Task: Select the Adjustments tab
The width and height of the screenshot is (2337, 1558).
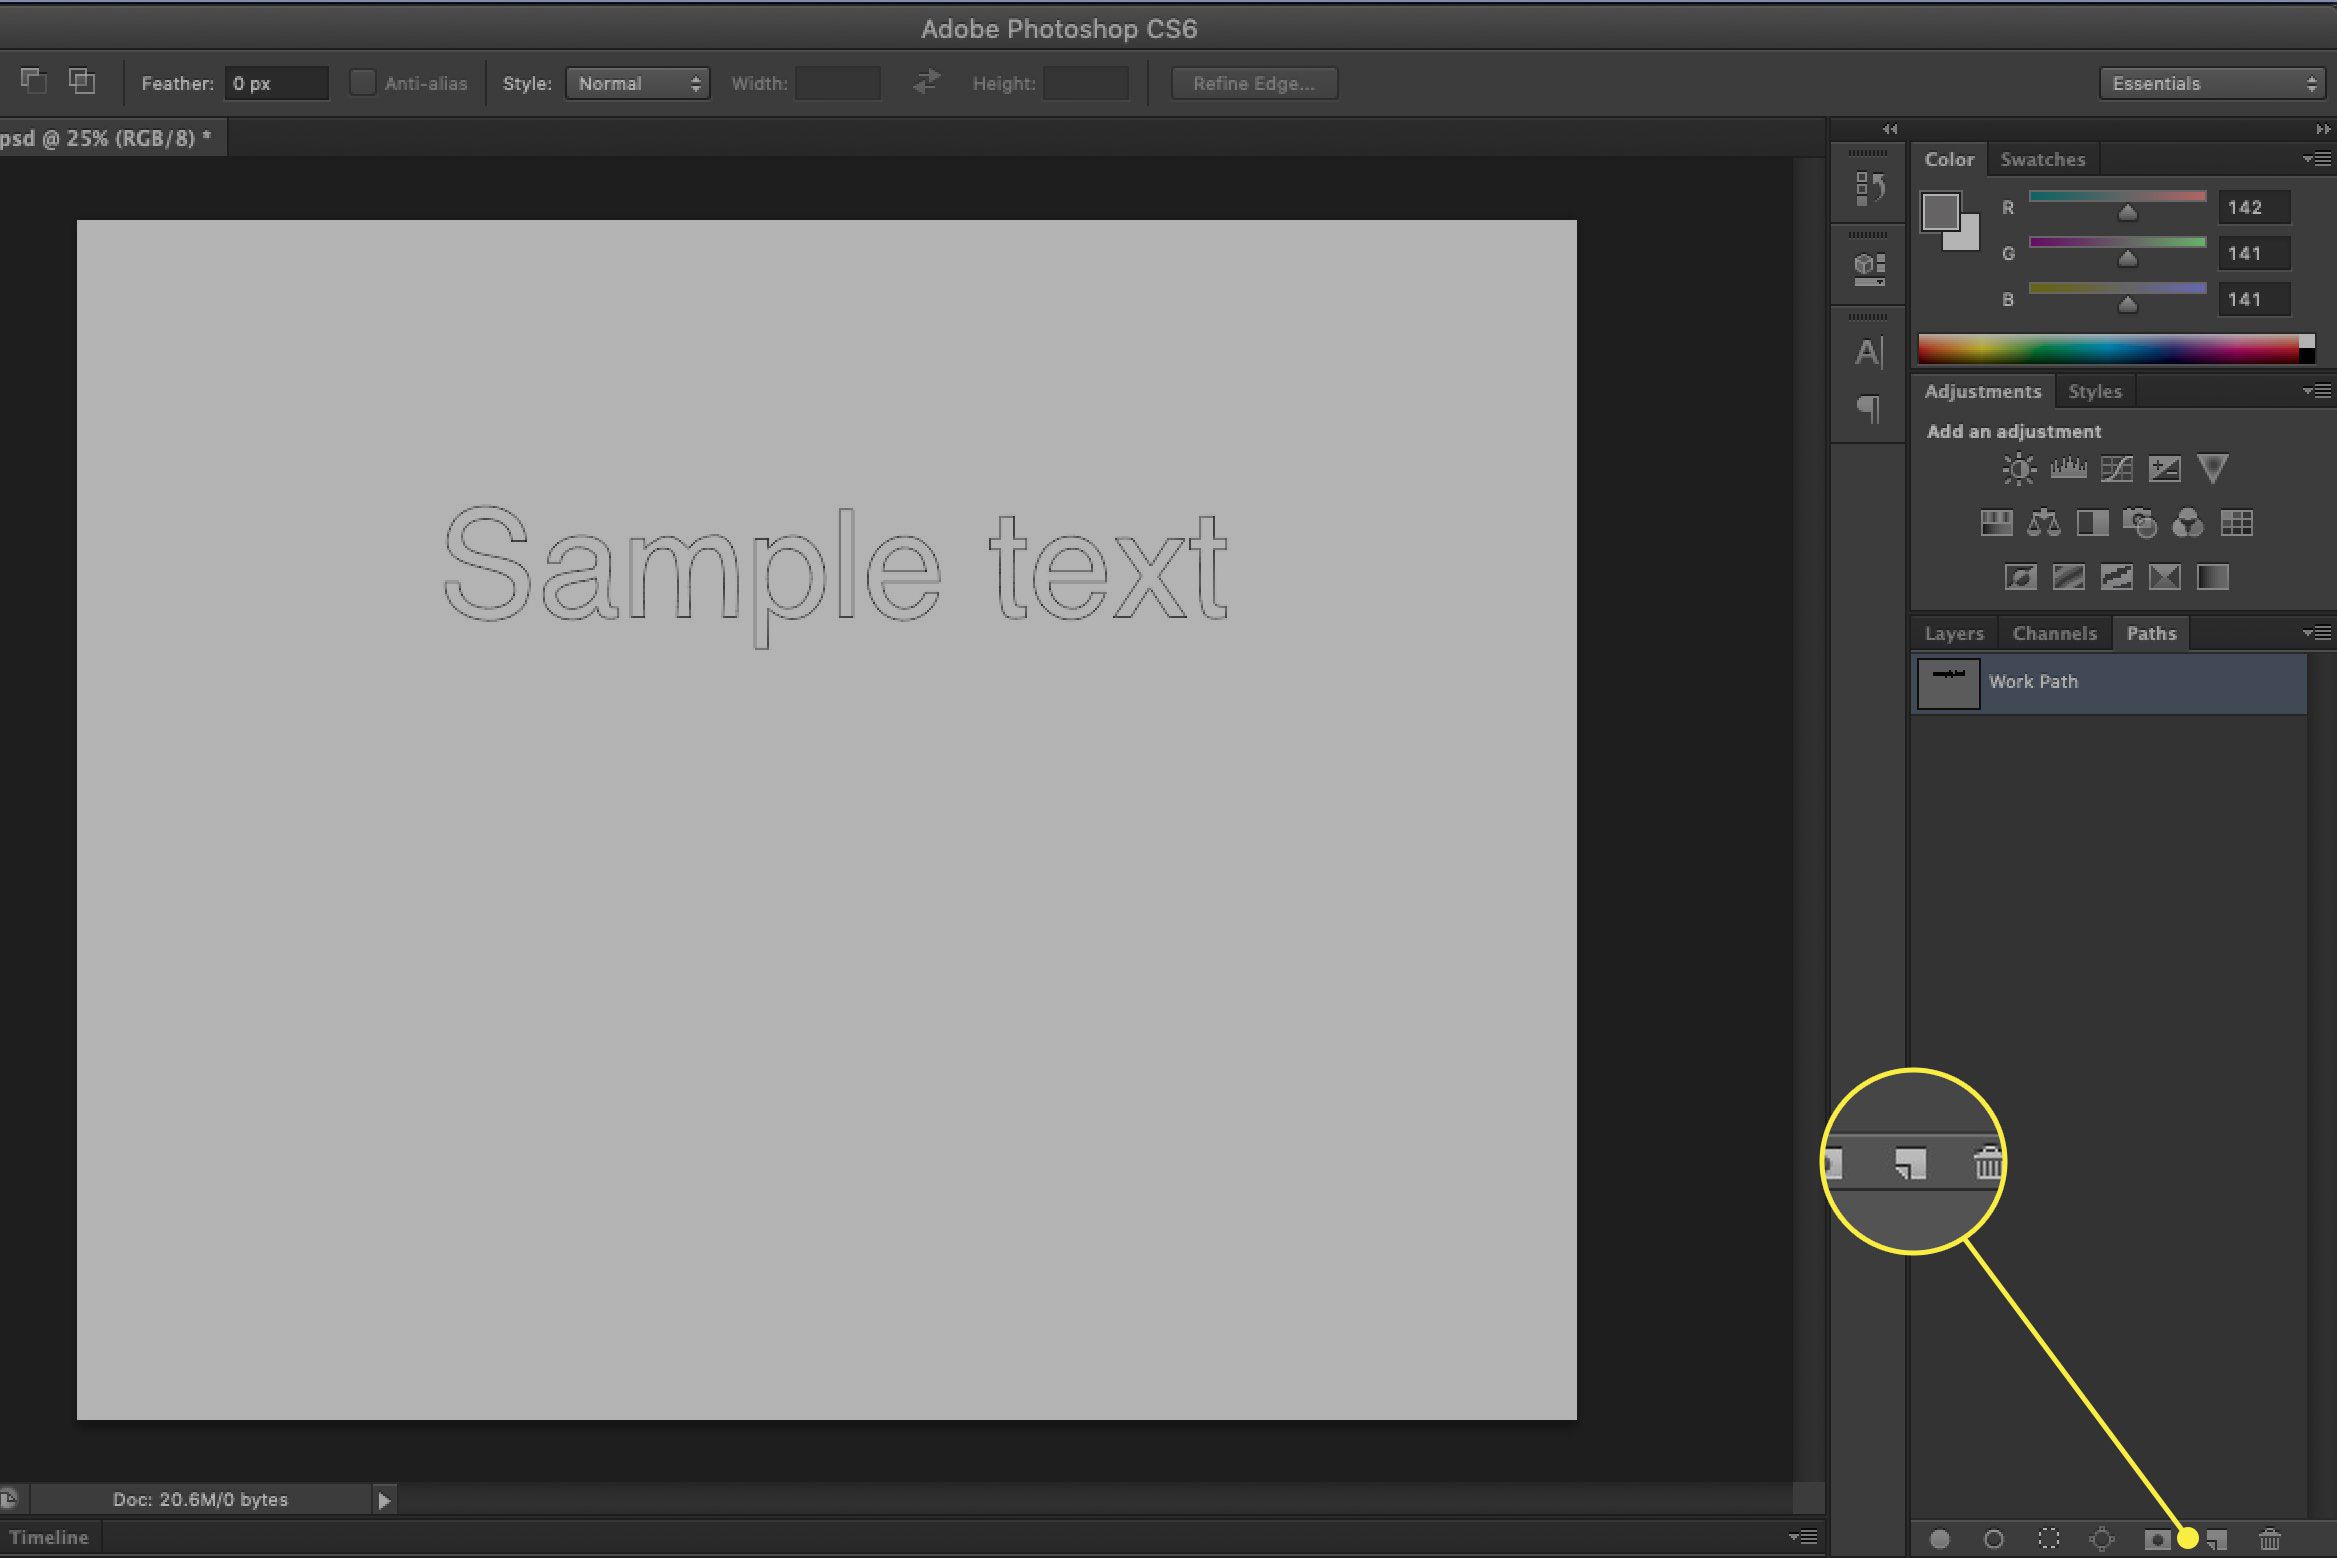Action: click(1982, 392)
